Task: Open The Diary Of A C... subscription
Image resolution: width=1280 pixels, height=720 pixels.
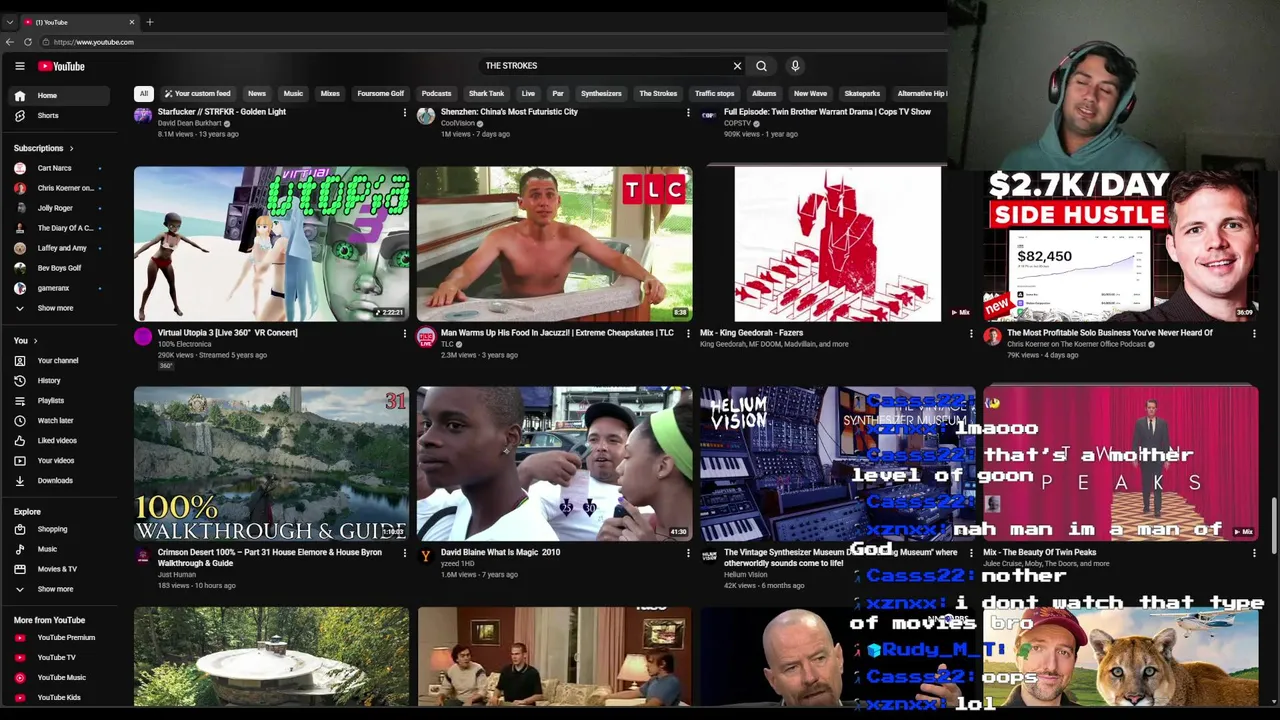Action: (60, 228)
